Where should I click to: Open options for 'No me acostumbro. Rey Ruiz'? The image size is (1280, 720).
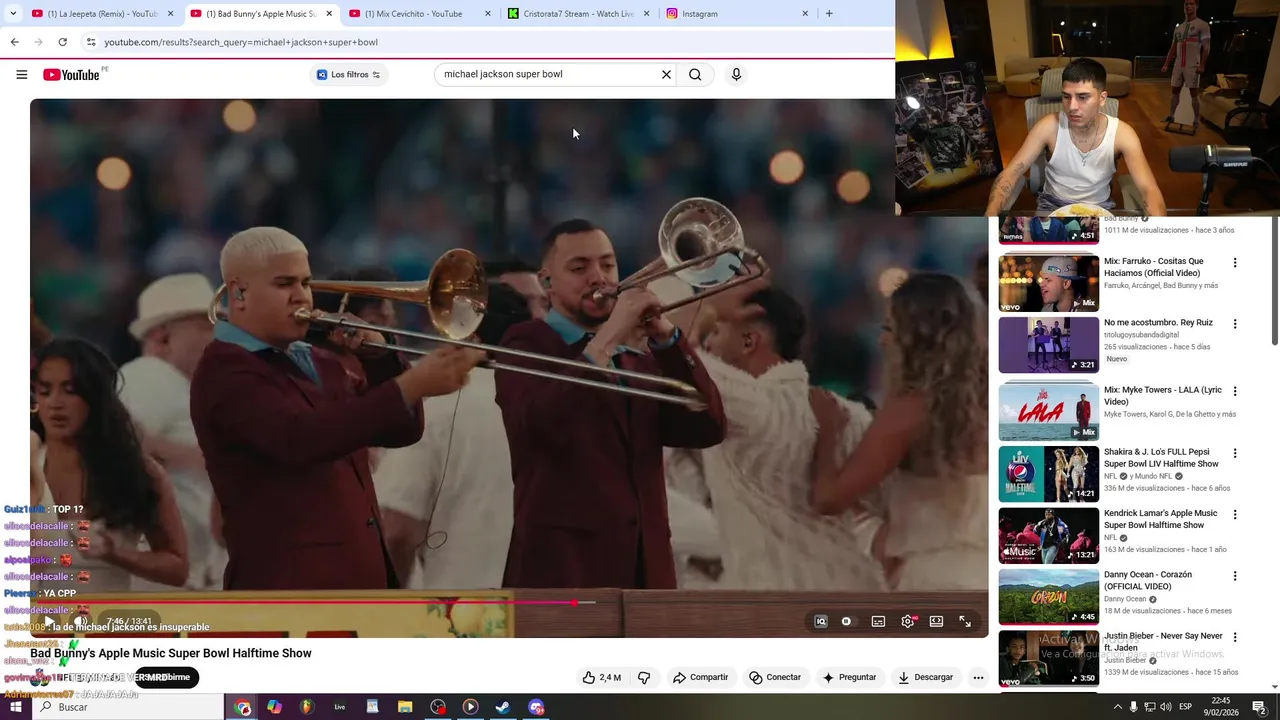tap(1235, 324)
